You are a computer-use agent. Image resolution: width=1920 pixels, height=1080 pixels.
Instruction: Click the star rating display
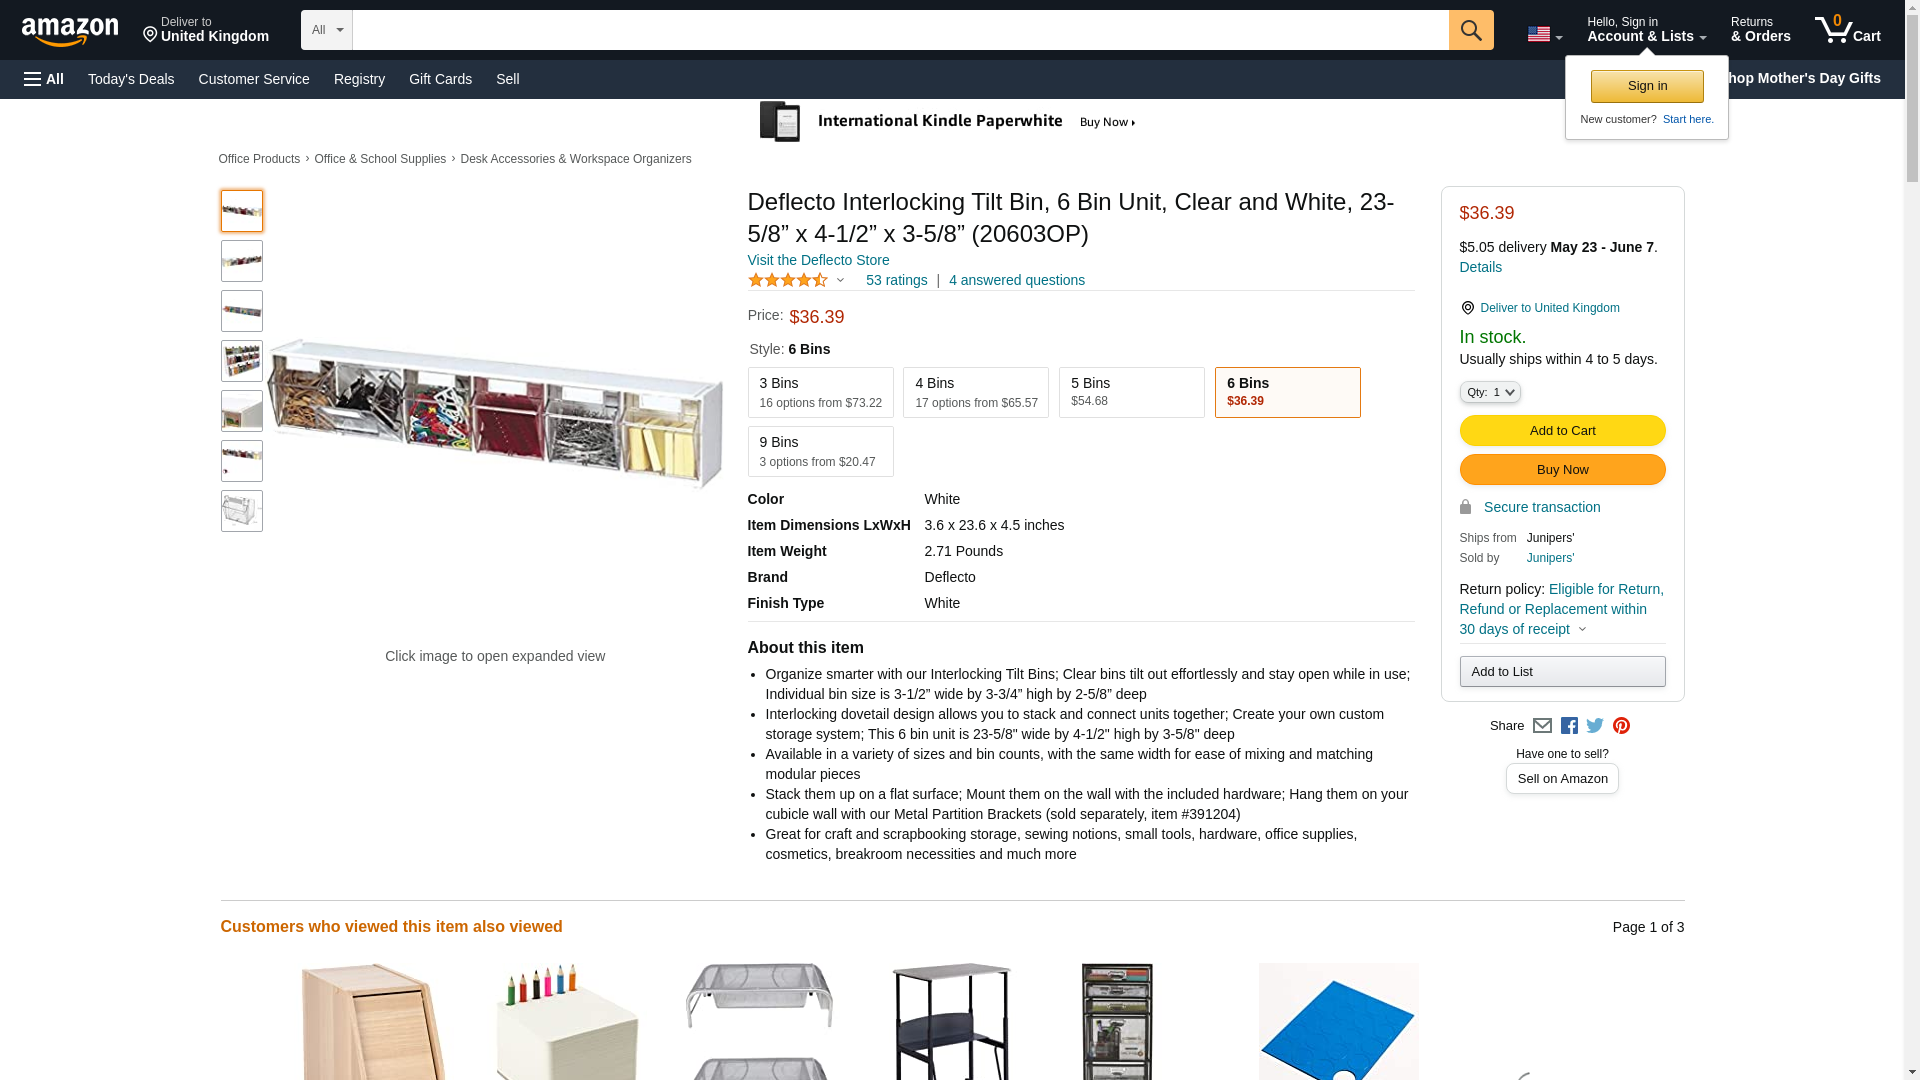788,280
